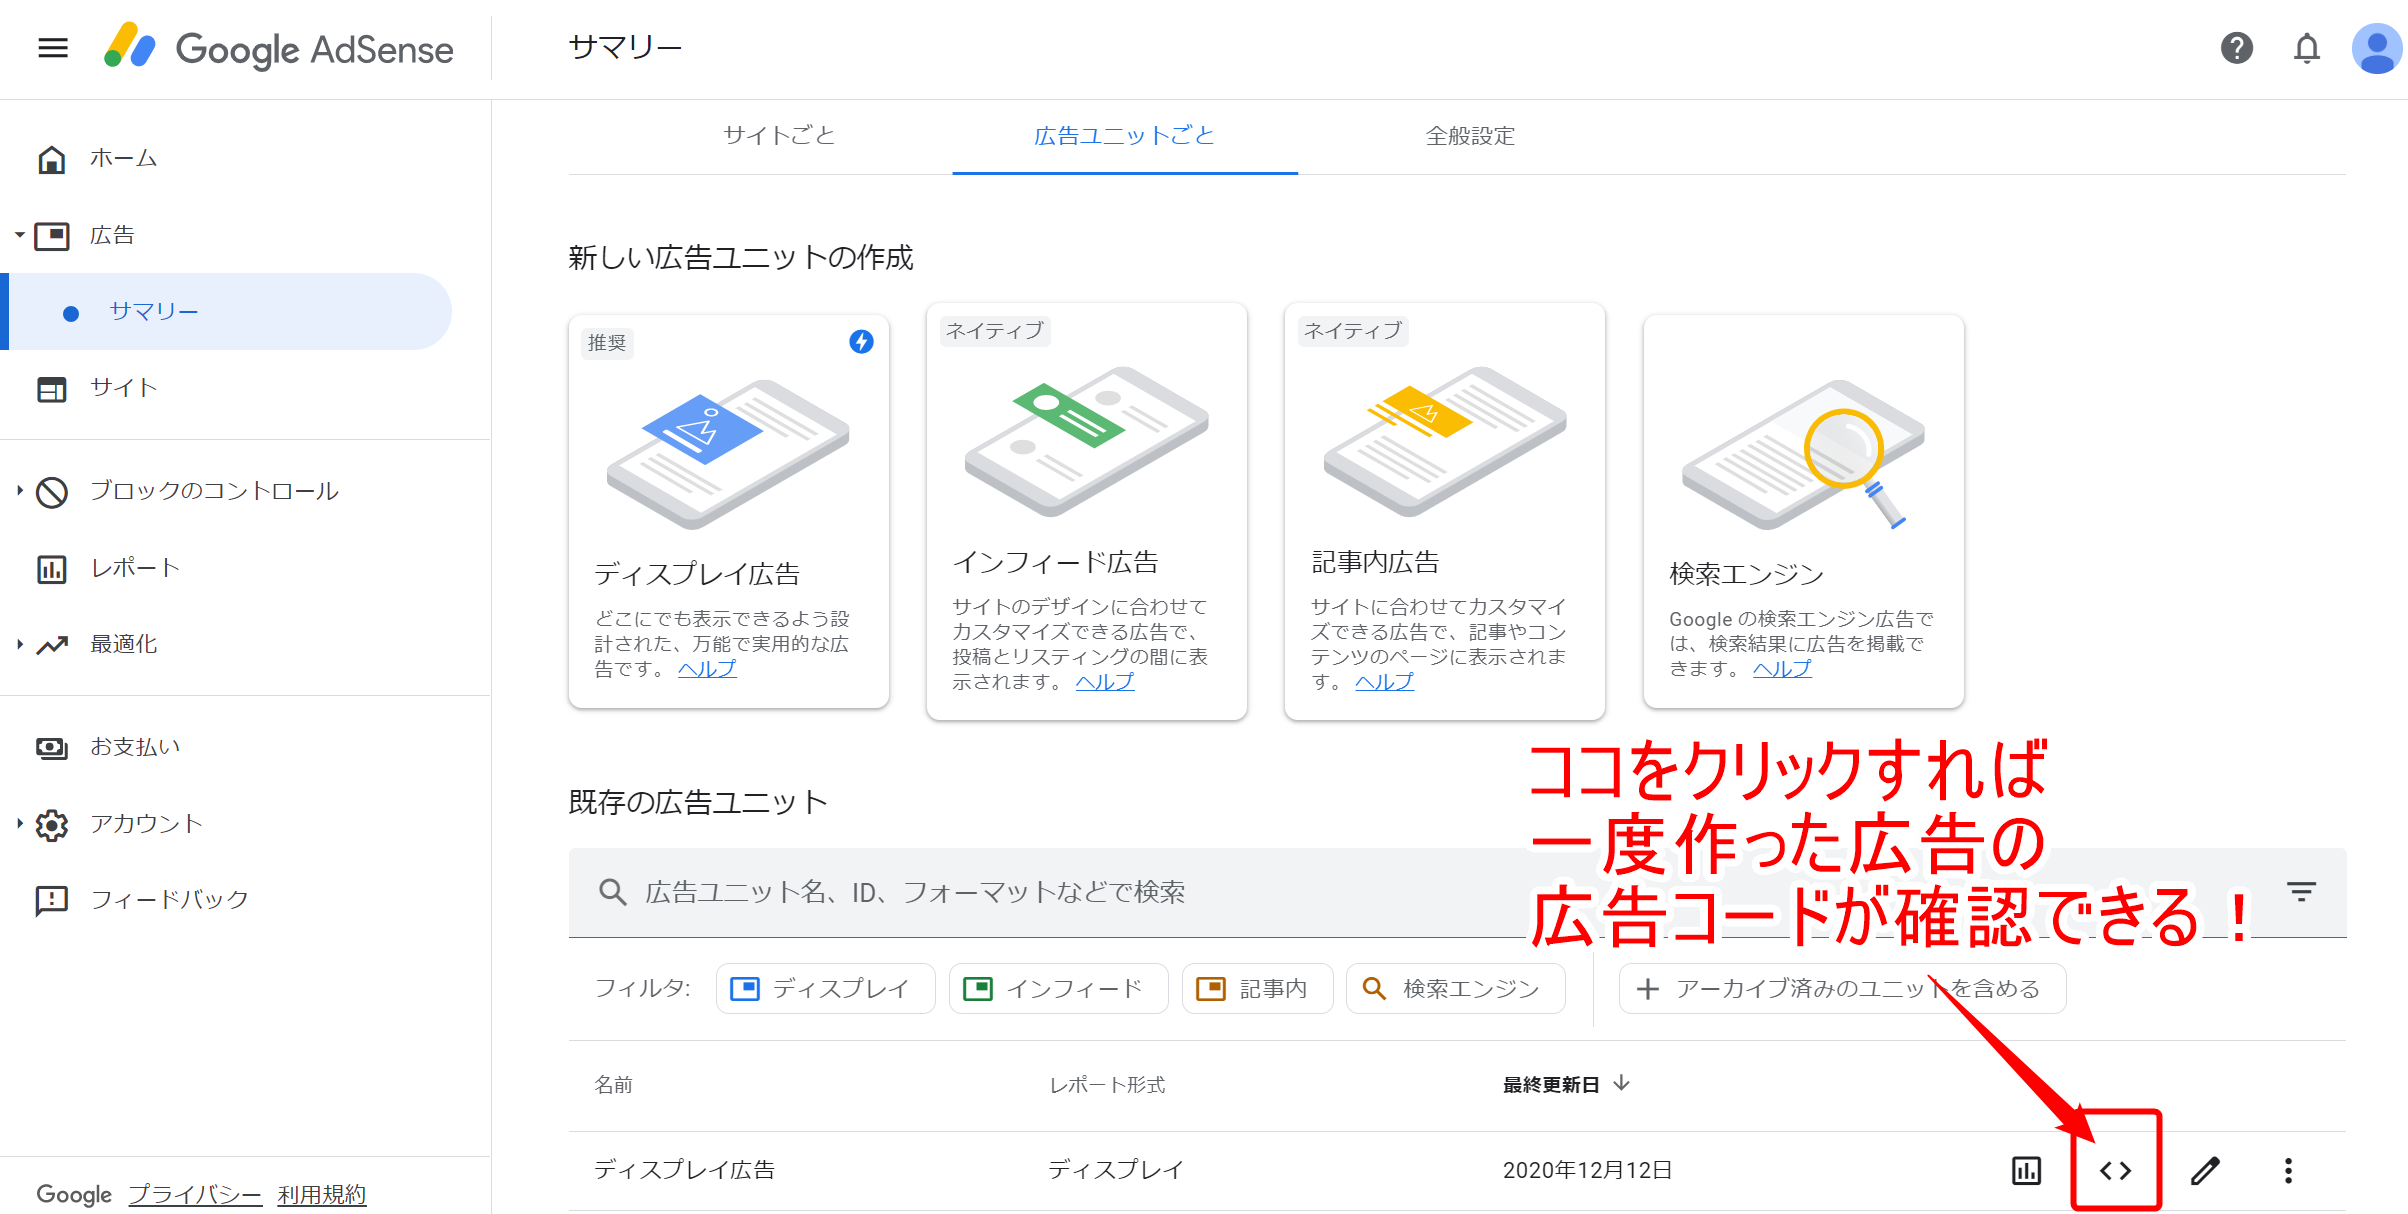Image resolution: width=2408 pixels, height=1214 pixels.
Task: Open the help question mark icon
Action: click(2236, 48)
